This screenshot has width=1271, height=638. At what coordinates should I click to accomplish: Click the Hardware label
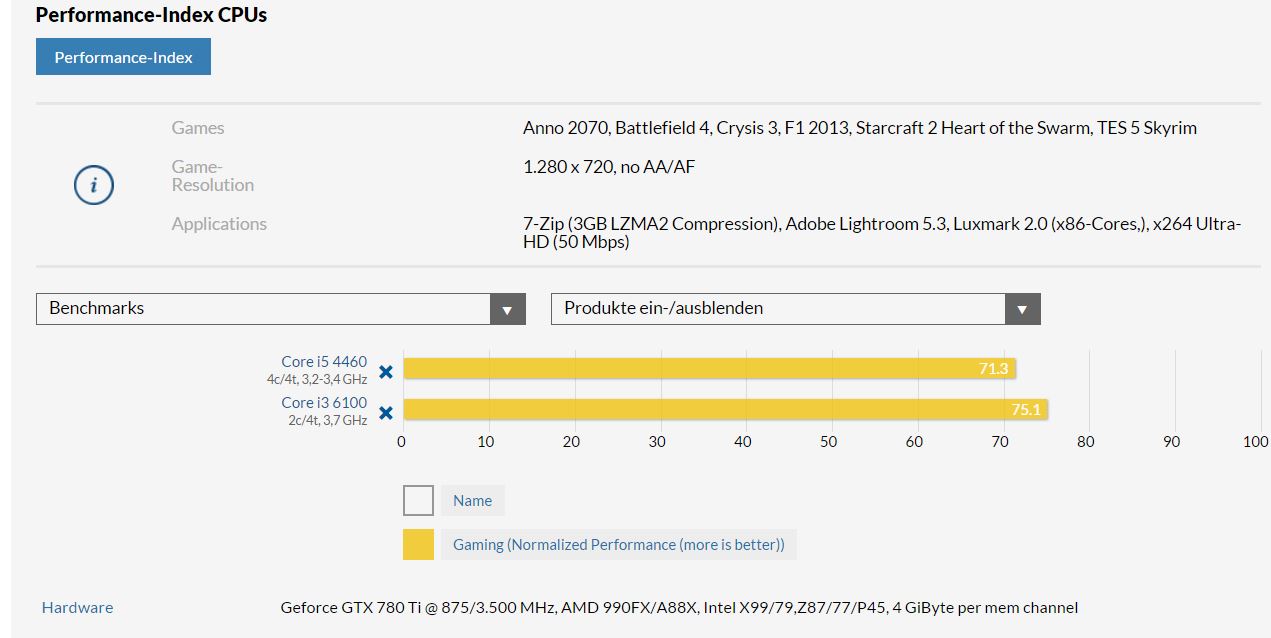(x=77, y=607)
